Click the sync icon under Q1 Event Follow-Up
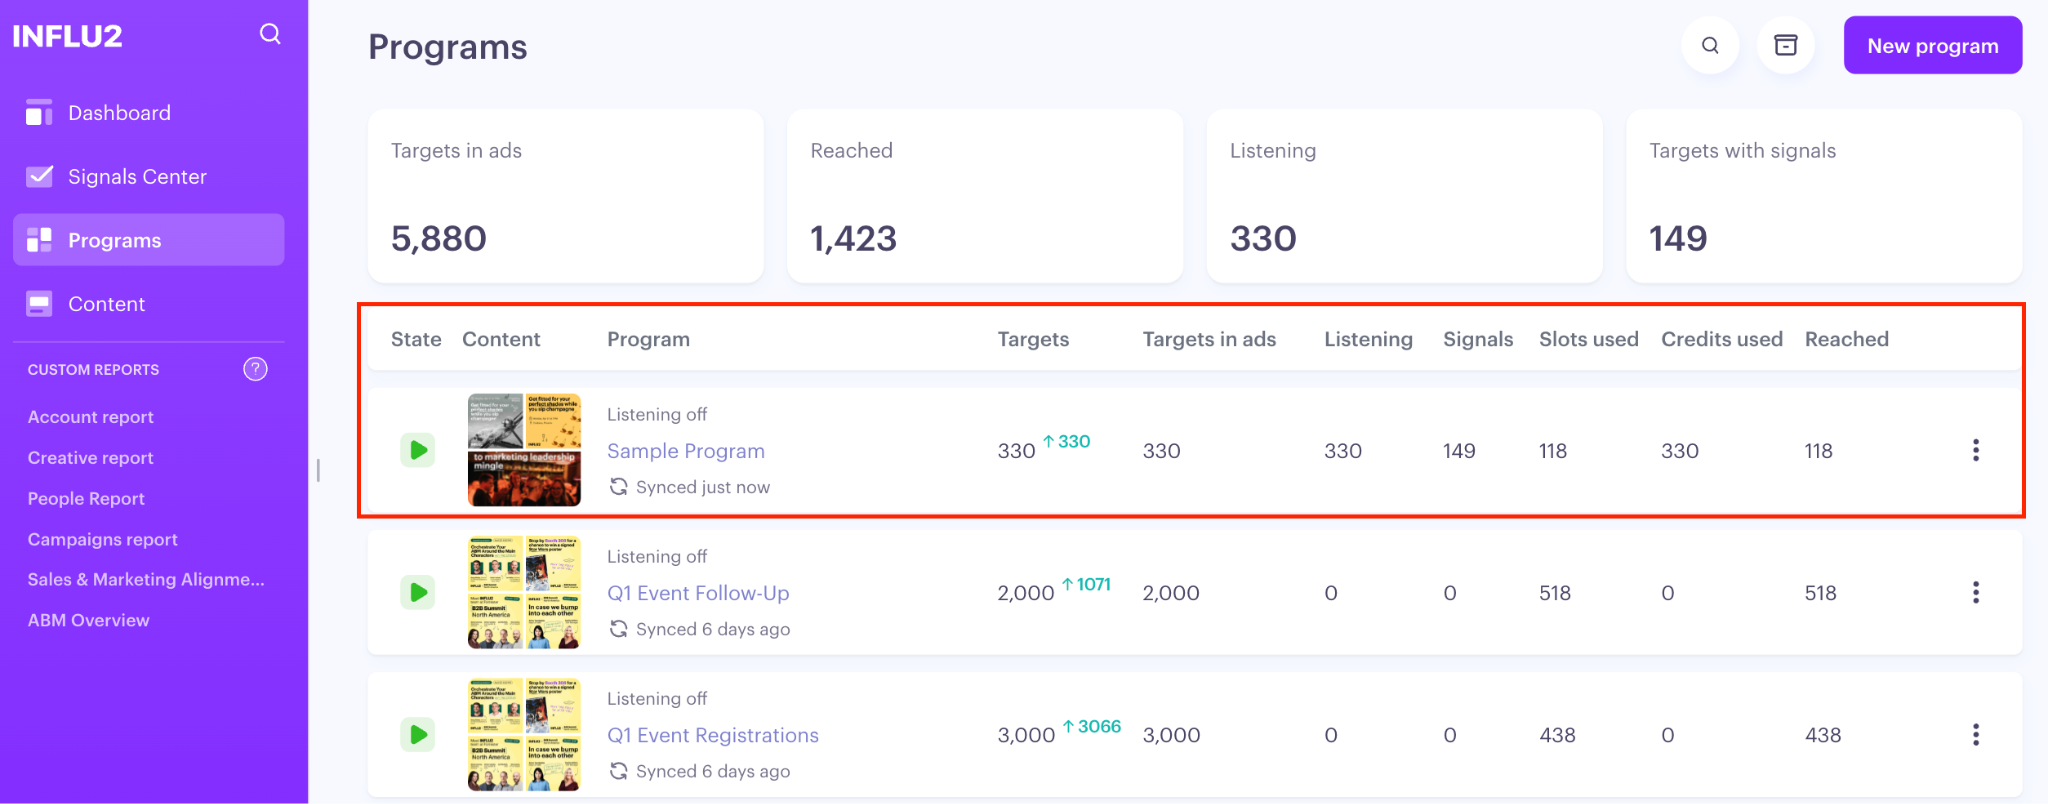 tap(619, 629)
